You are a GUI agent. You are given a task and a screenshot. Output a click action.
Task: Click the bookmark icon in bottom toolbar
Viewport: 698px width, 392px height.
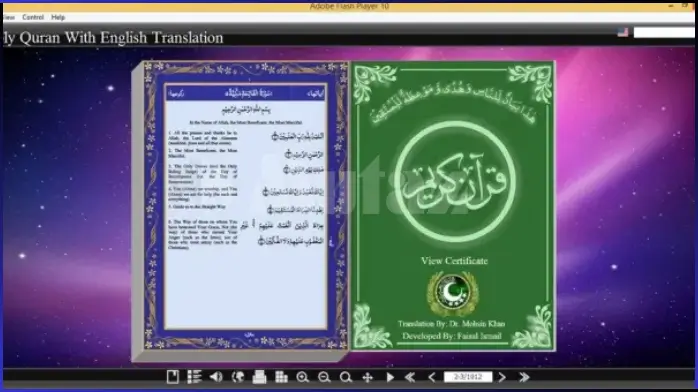[x=172, y=377]
